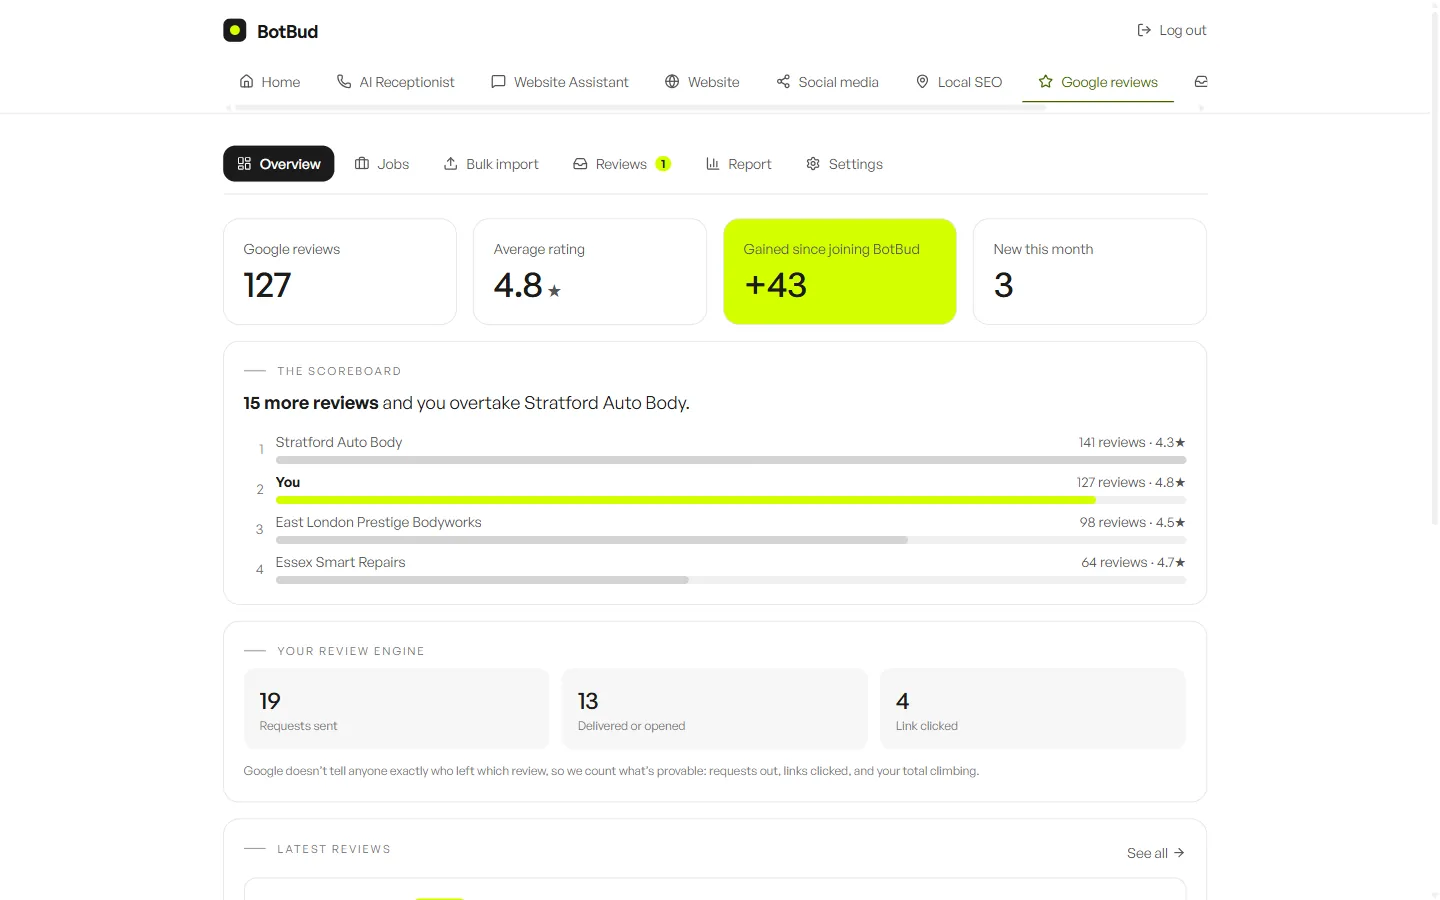Click the Log out arrow icon
The width and height of the screenshot is (1440, 900).
[1144, 30]
